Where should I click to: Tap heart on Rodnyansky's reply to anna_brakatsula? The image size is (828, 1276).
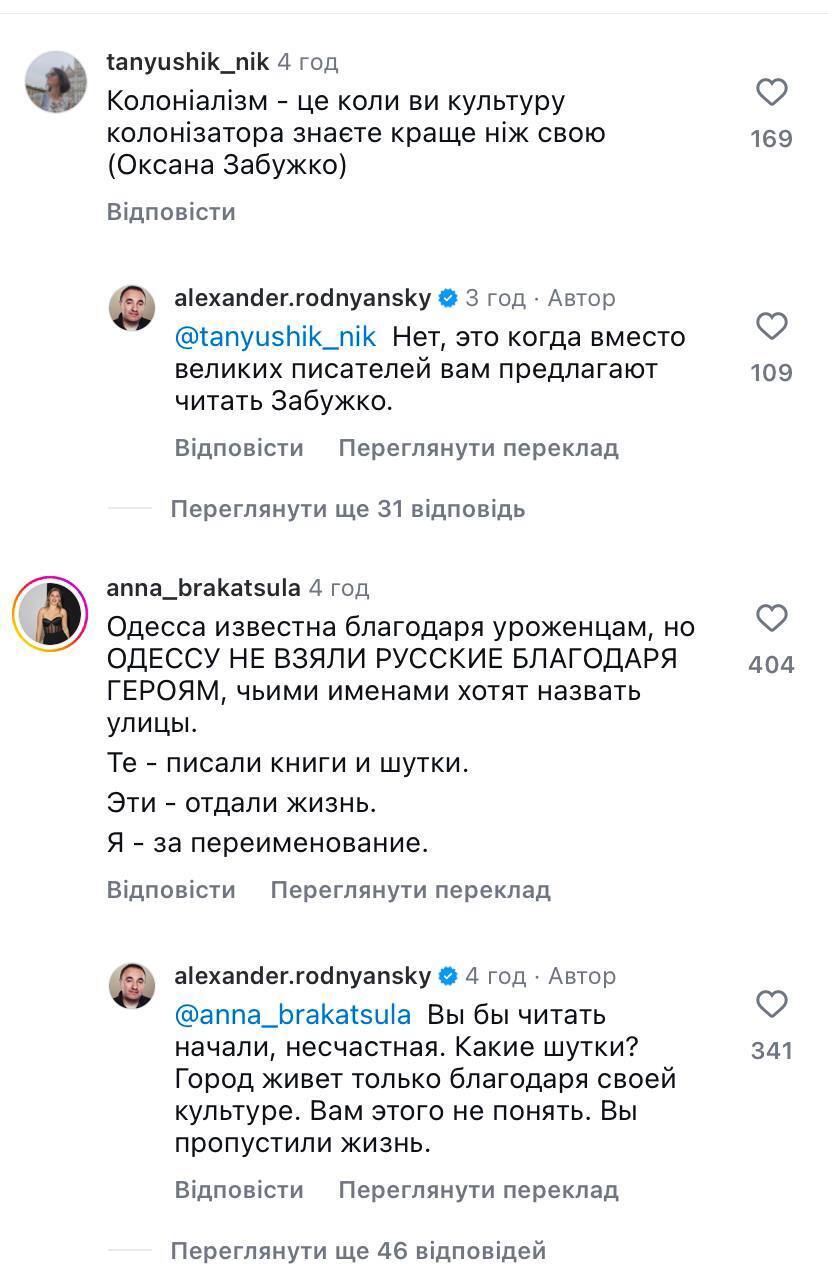point(771,1004)
